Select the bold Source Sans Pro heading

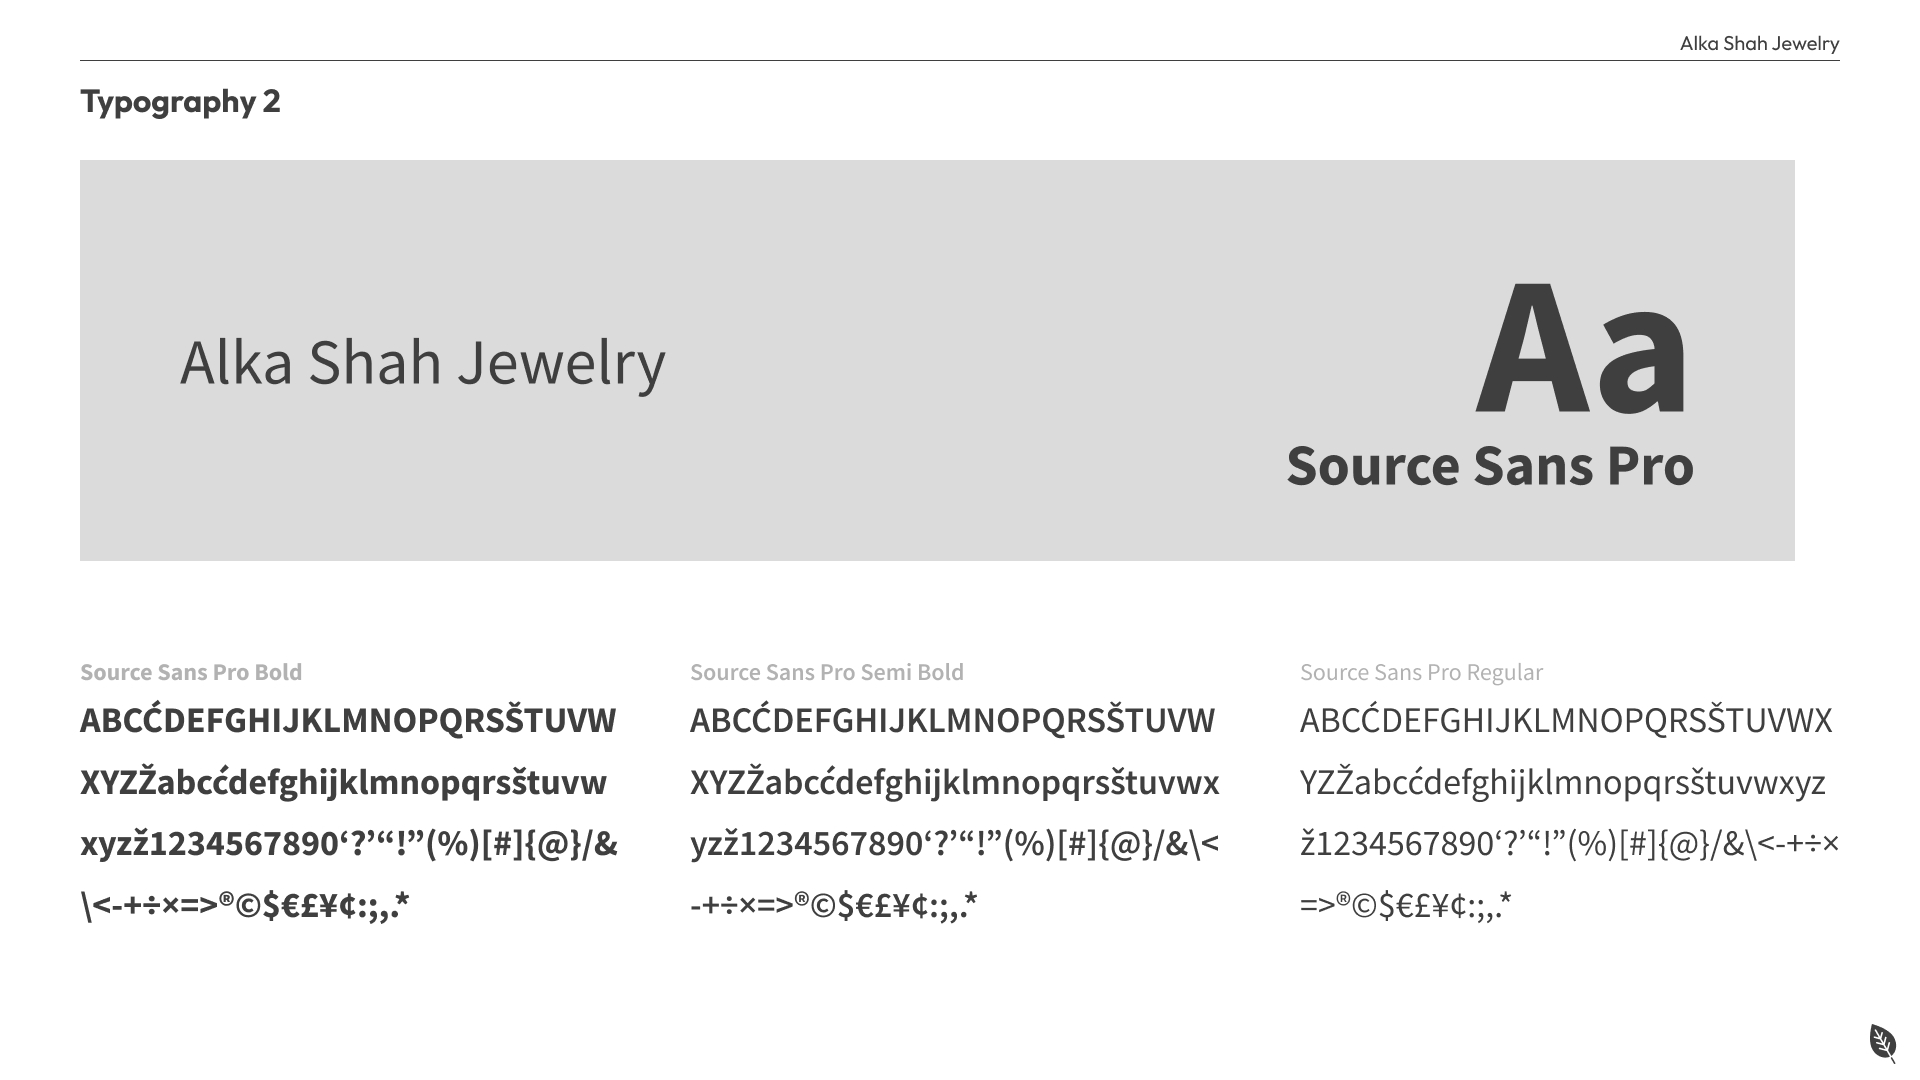(1489, 466)
